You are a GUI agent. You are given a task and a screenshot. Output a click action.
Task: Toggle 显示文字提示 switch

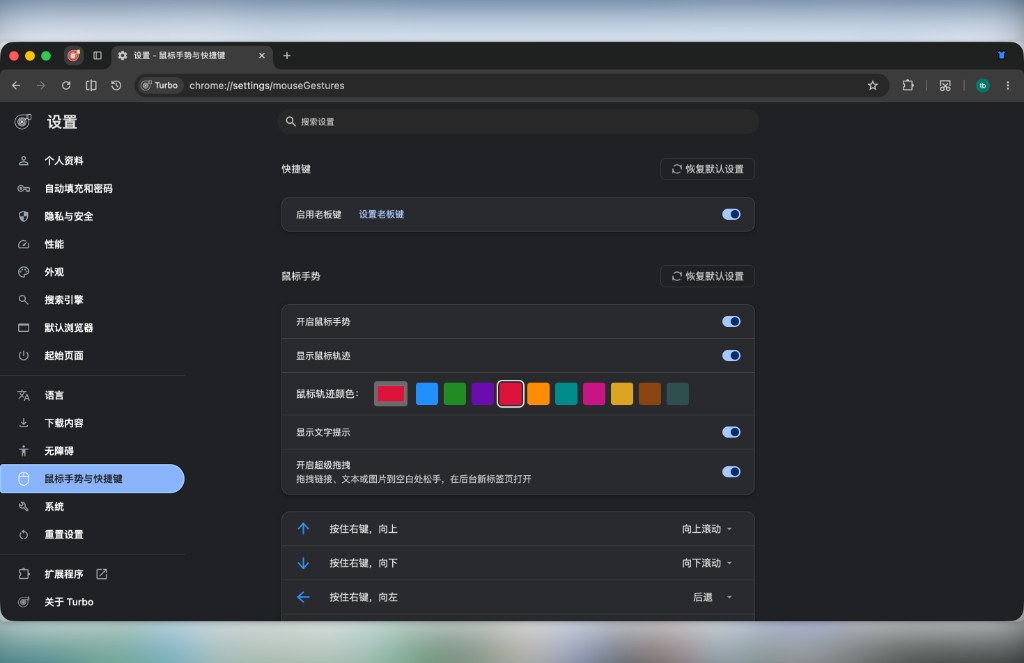731,432
